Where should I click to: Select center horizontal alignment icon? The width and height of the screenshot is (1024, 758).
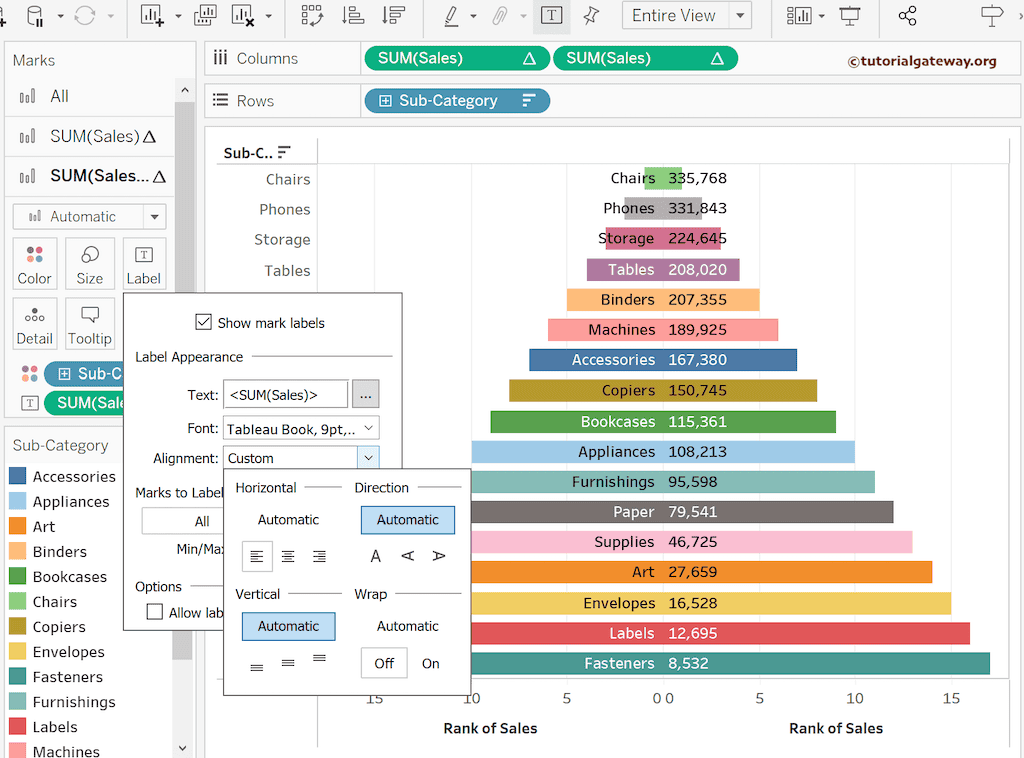click(288, 556)
